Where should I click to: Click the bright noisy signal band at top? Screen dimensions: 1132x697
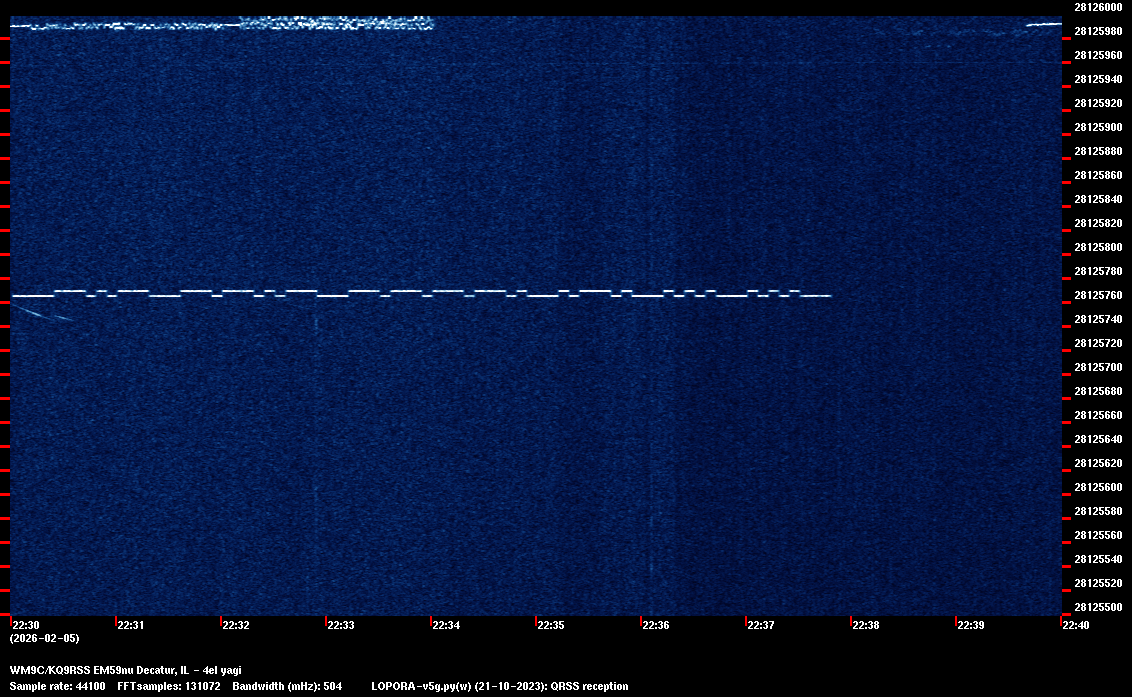(x=335, y=22)
